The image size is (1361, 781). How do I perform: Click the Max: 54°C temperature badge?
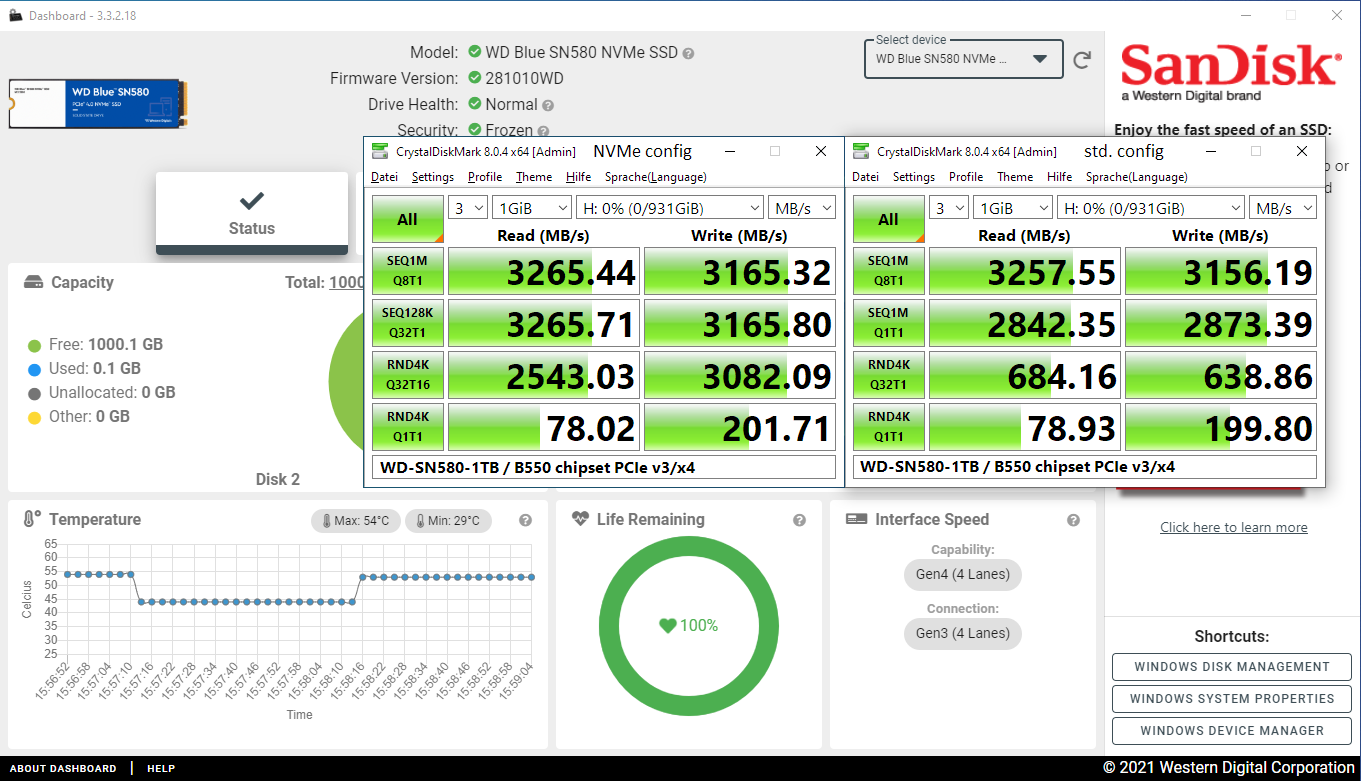click(x=356, y=521)
